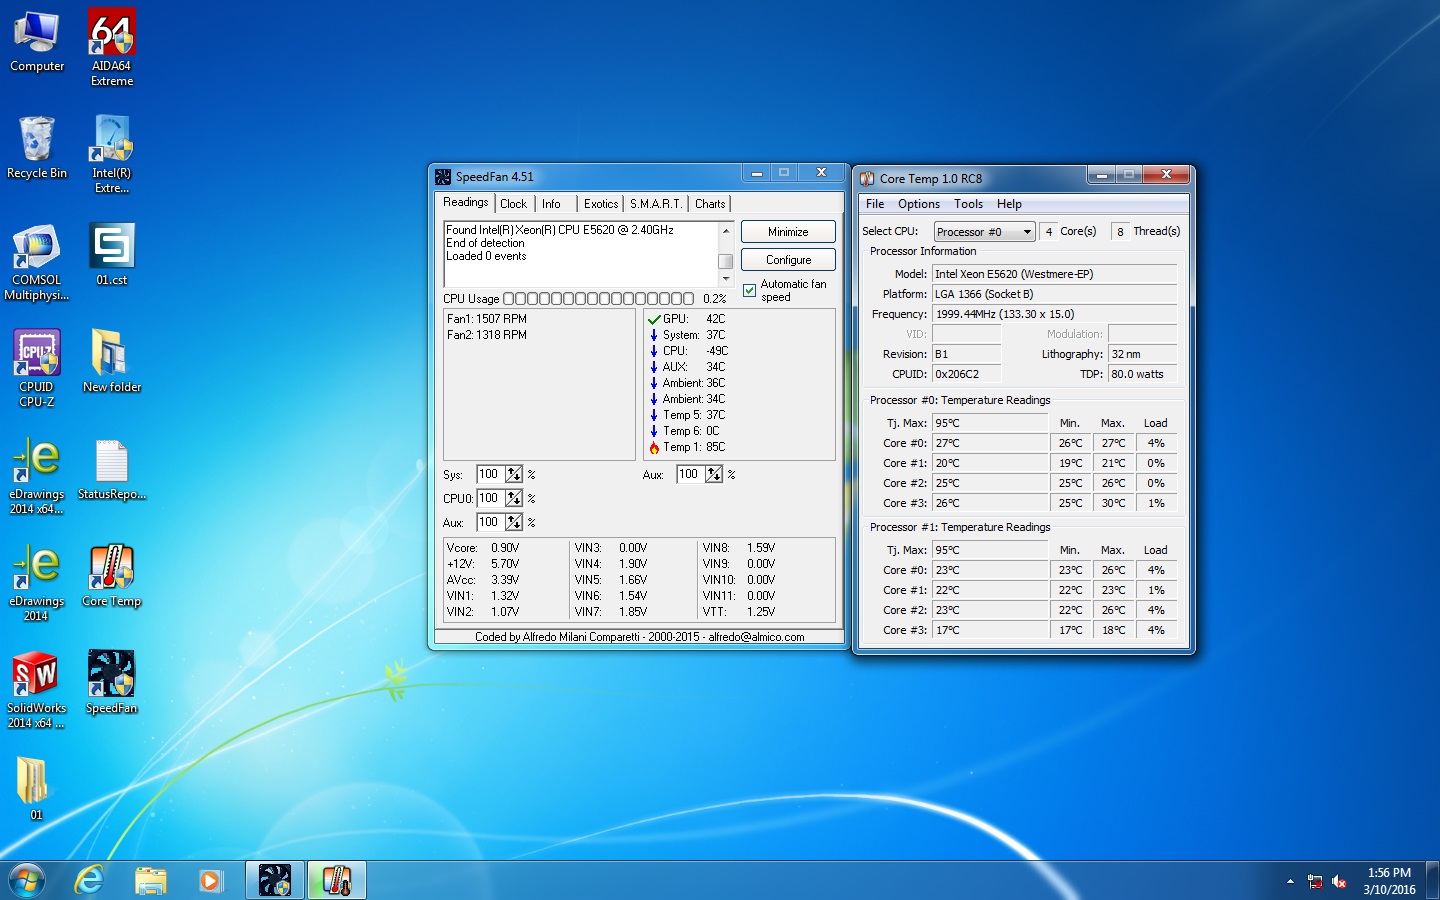Switch to the Exotics tab
Viewport: 1440px width, 900px height.
601,204
